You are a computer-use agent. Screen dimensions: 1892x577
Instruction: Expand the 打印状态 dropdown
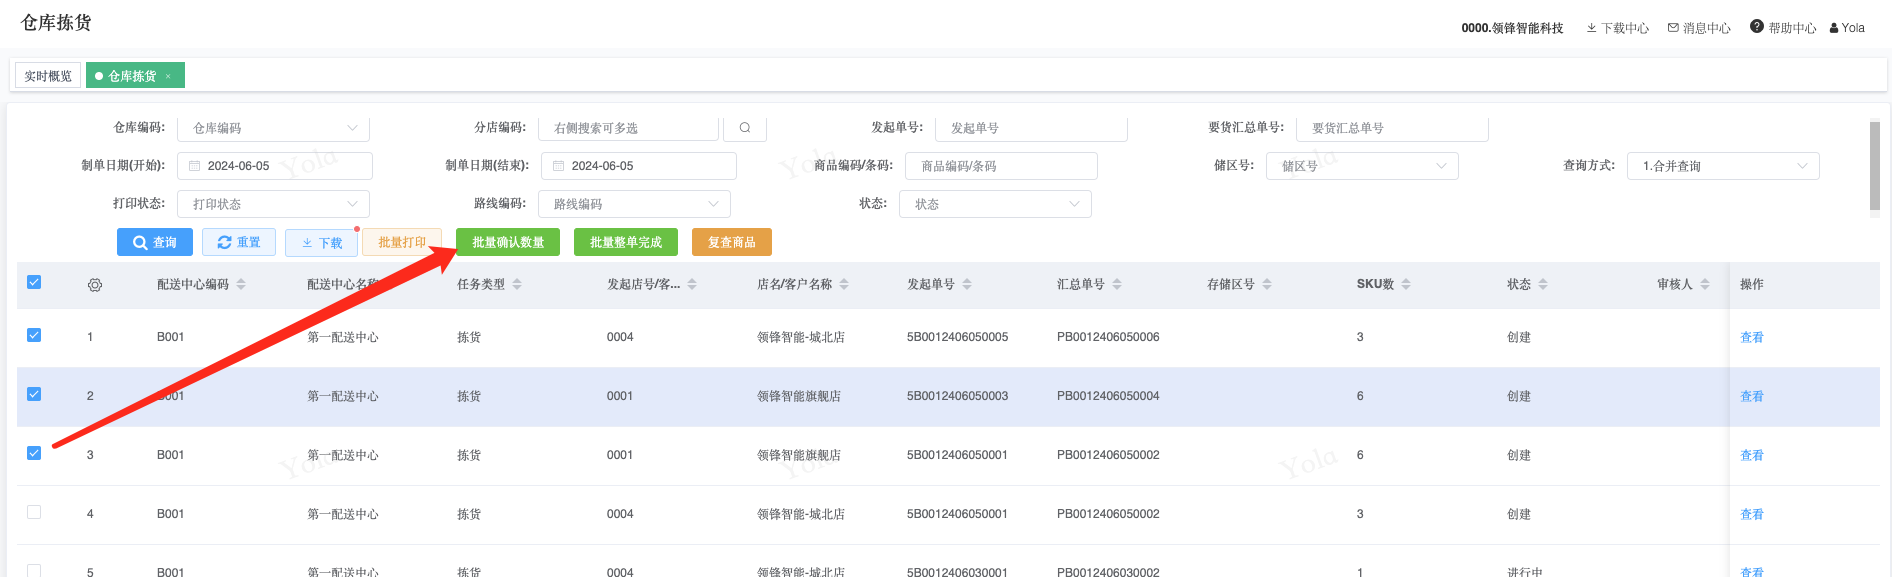pos(352,204)
